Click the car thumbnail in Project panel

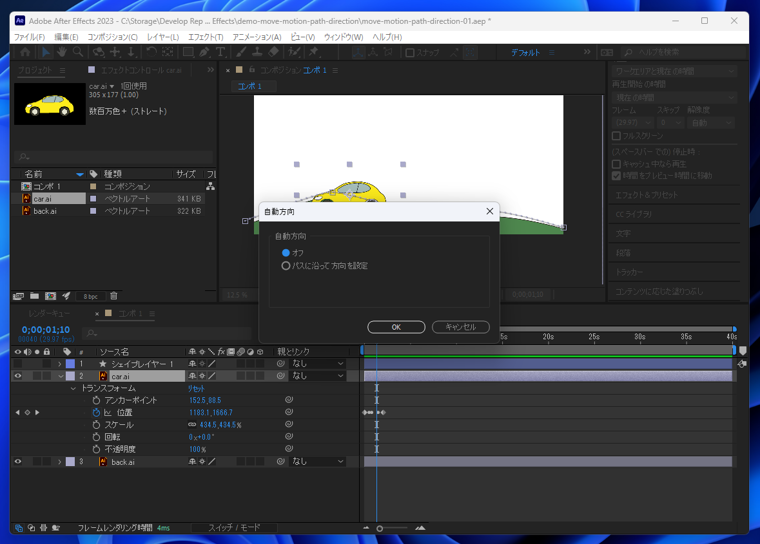point(49,104)
